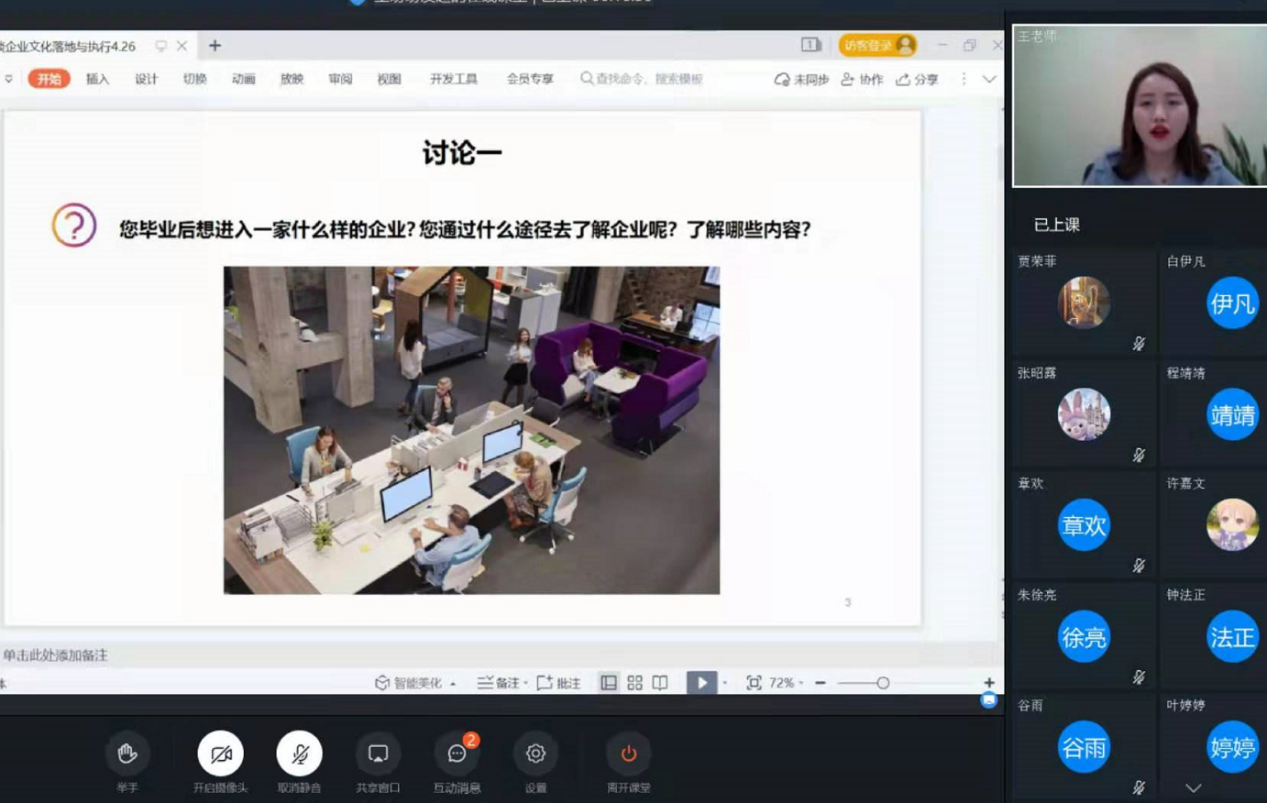Decrease zoom with the minus button
This screenshot has height=803, width=1267.
coord(820,683)
